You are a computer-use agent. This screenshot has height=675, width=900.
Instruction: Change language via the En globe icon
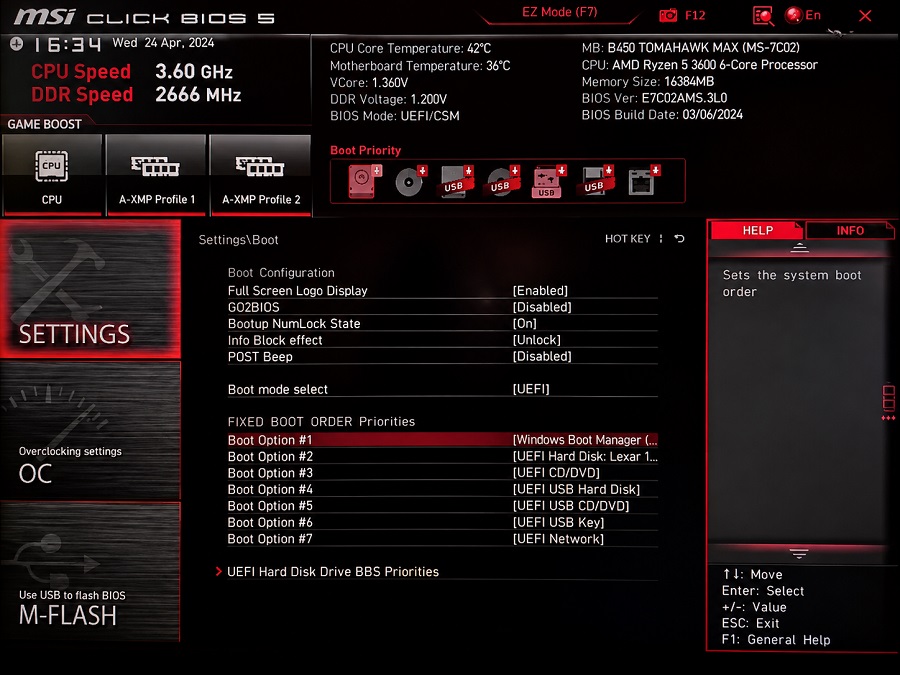coord(803,15)
